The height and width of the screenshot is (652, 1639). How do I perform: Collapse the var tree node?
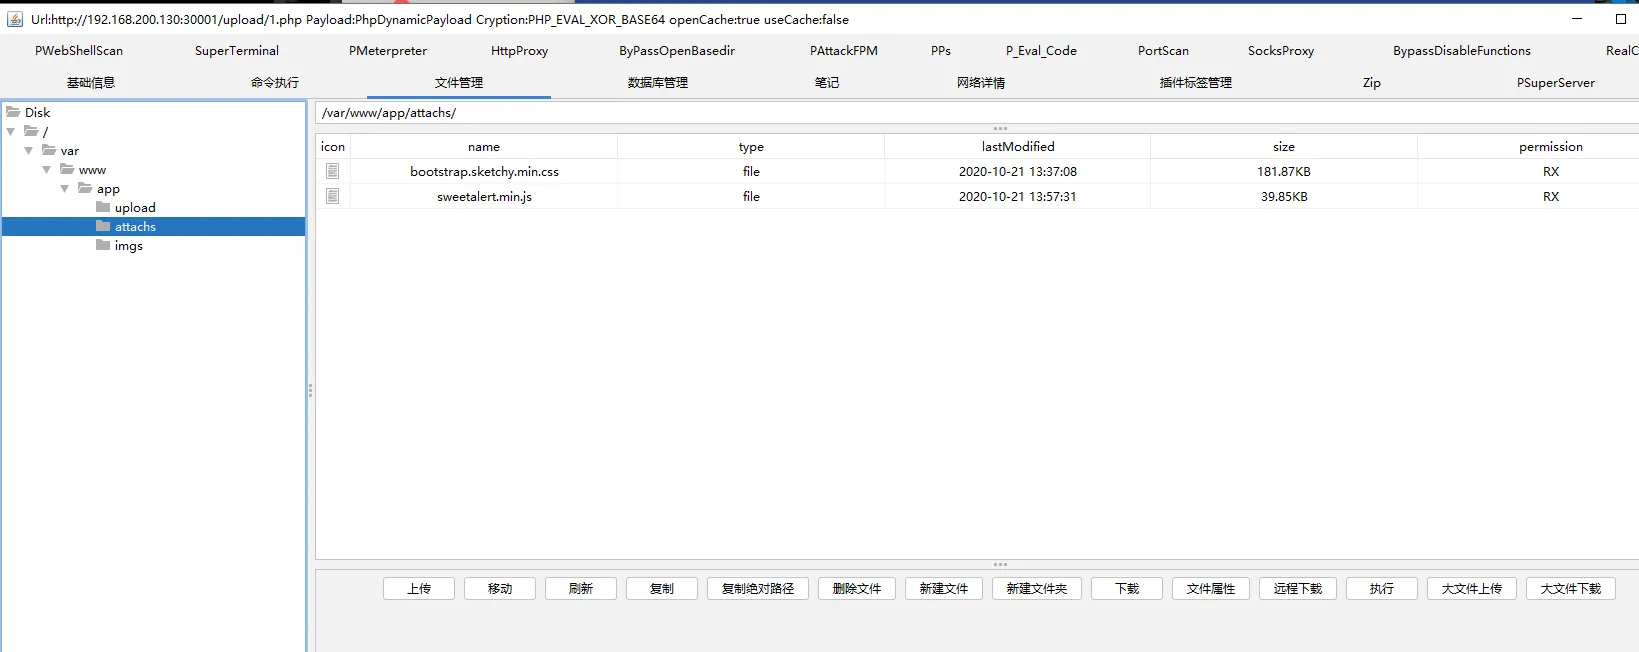(29, 151)
